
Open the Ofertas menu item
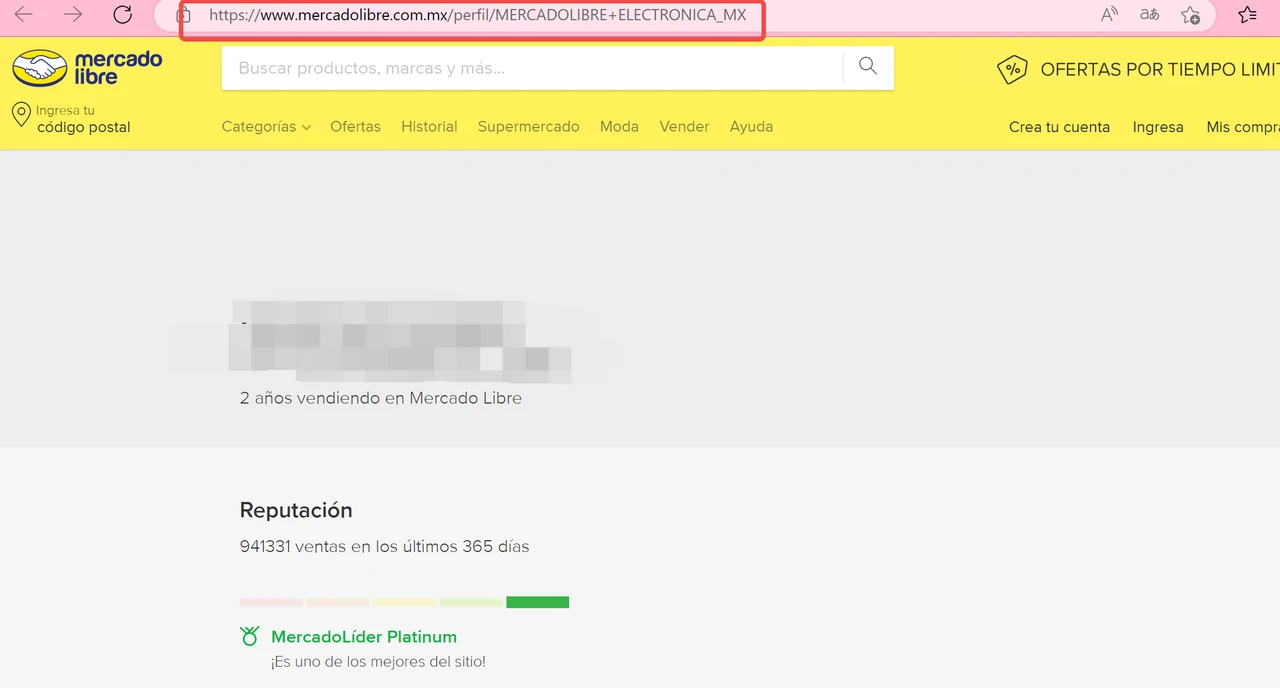pos(355,127)
